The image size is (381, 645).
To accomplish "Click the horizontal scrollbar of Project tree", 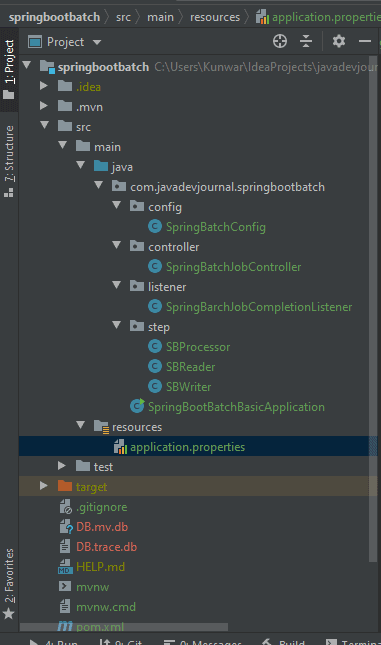I will [124, 627].
